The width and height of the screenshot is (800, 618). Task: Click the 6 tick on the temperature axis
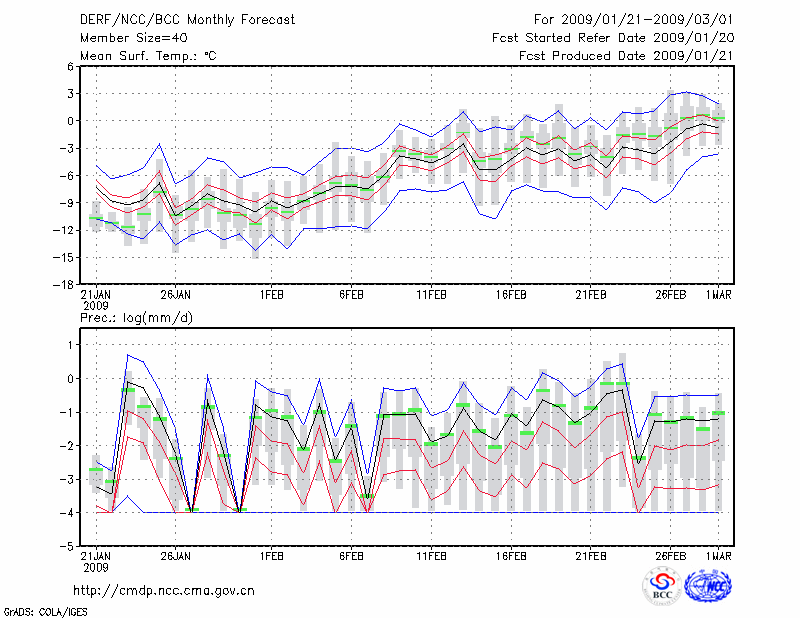pos(71,66)
